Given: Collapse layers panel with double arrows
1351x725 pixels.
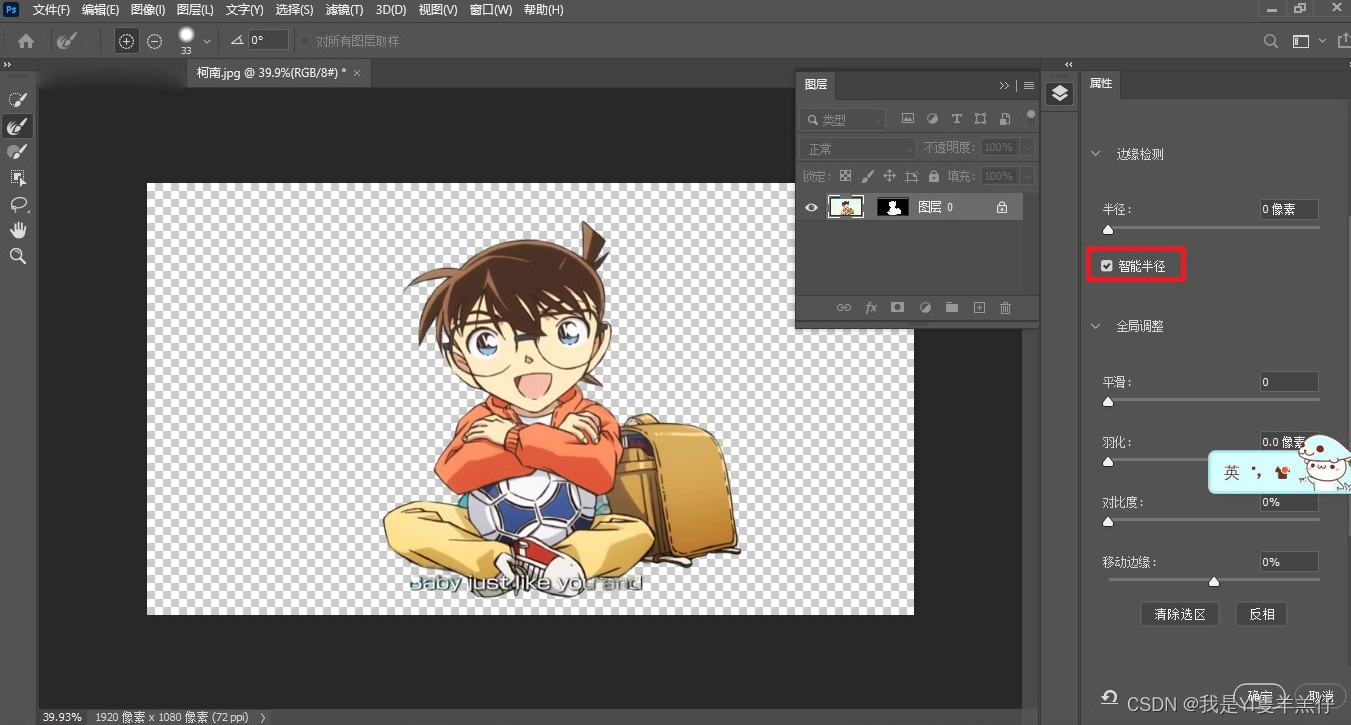Looking at the screenshot, I should click(1005, 85).
